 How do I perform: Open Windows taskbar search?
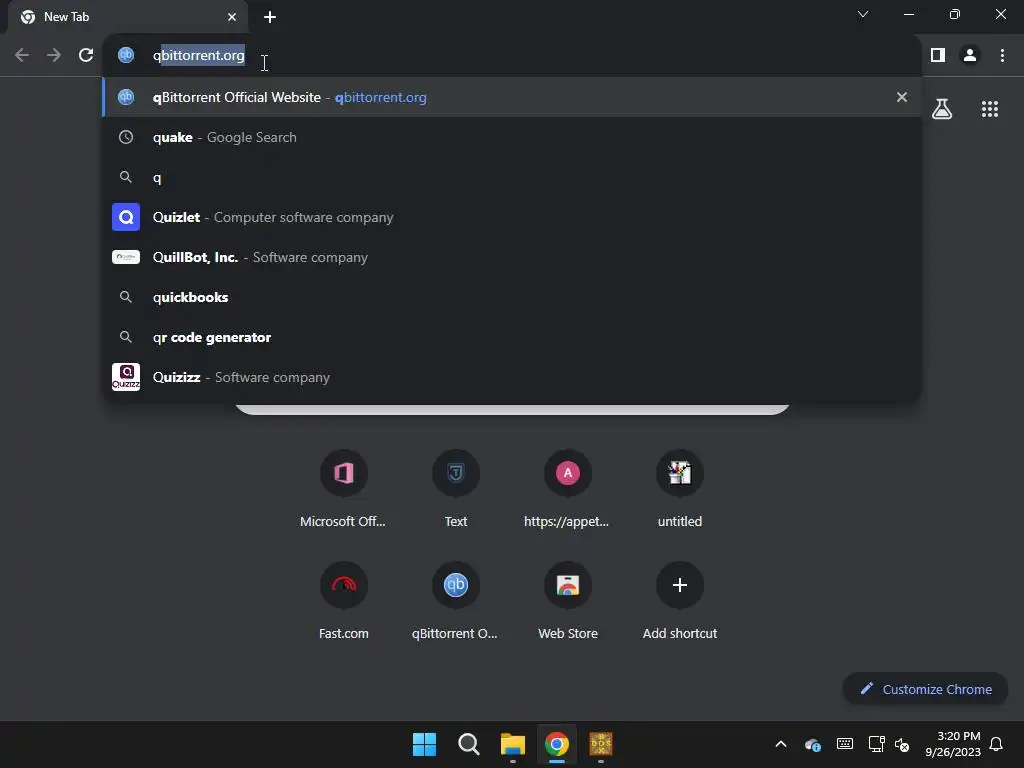[x=468, y=744]
